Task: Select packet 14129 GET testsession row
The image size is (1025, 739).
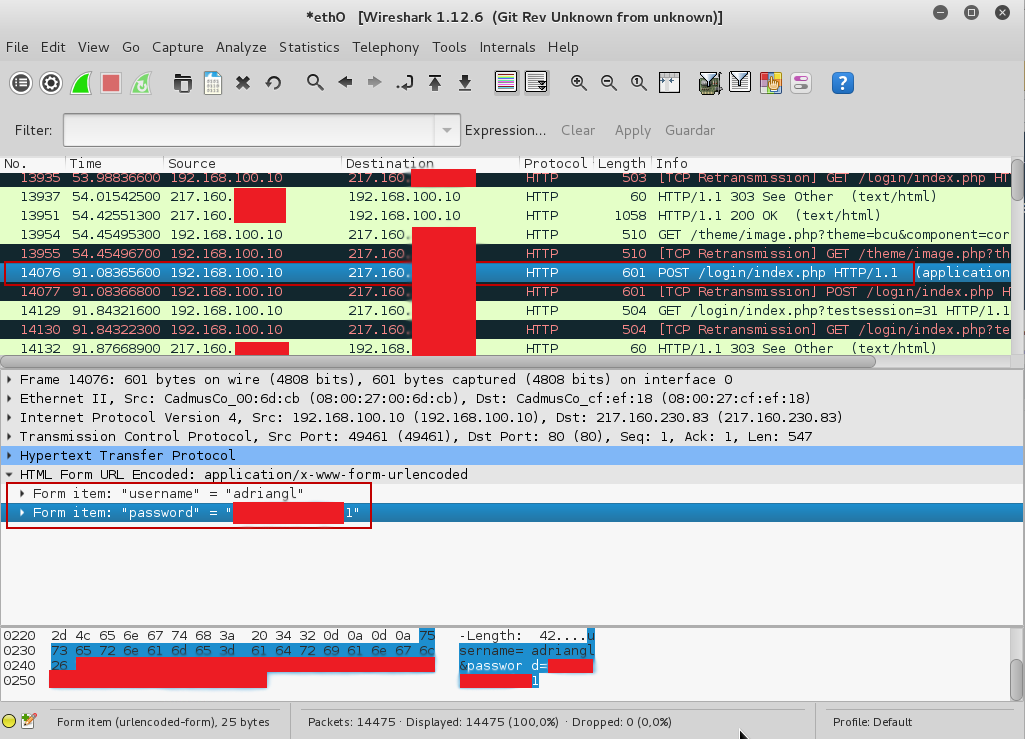Action: click(x=505, y=311)
